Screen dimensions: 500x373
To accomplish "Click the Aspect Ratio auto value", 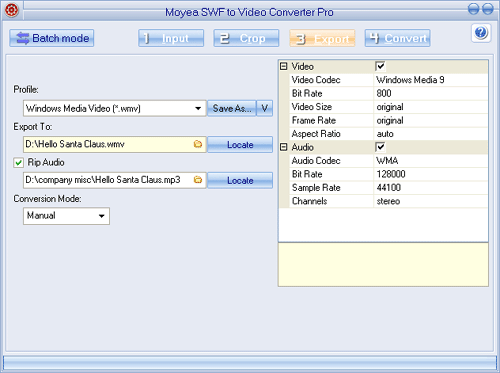I will pyautogui.click(x=385, y=134).
